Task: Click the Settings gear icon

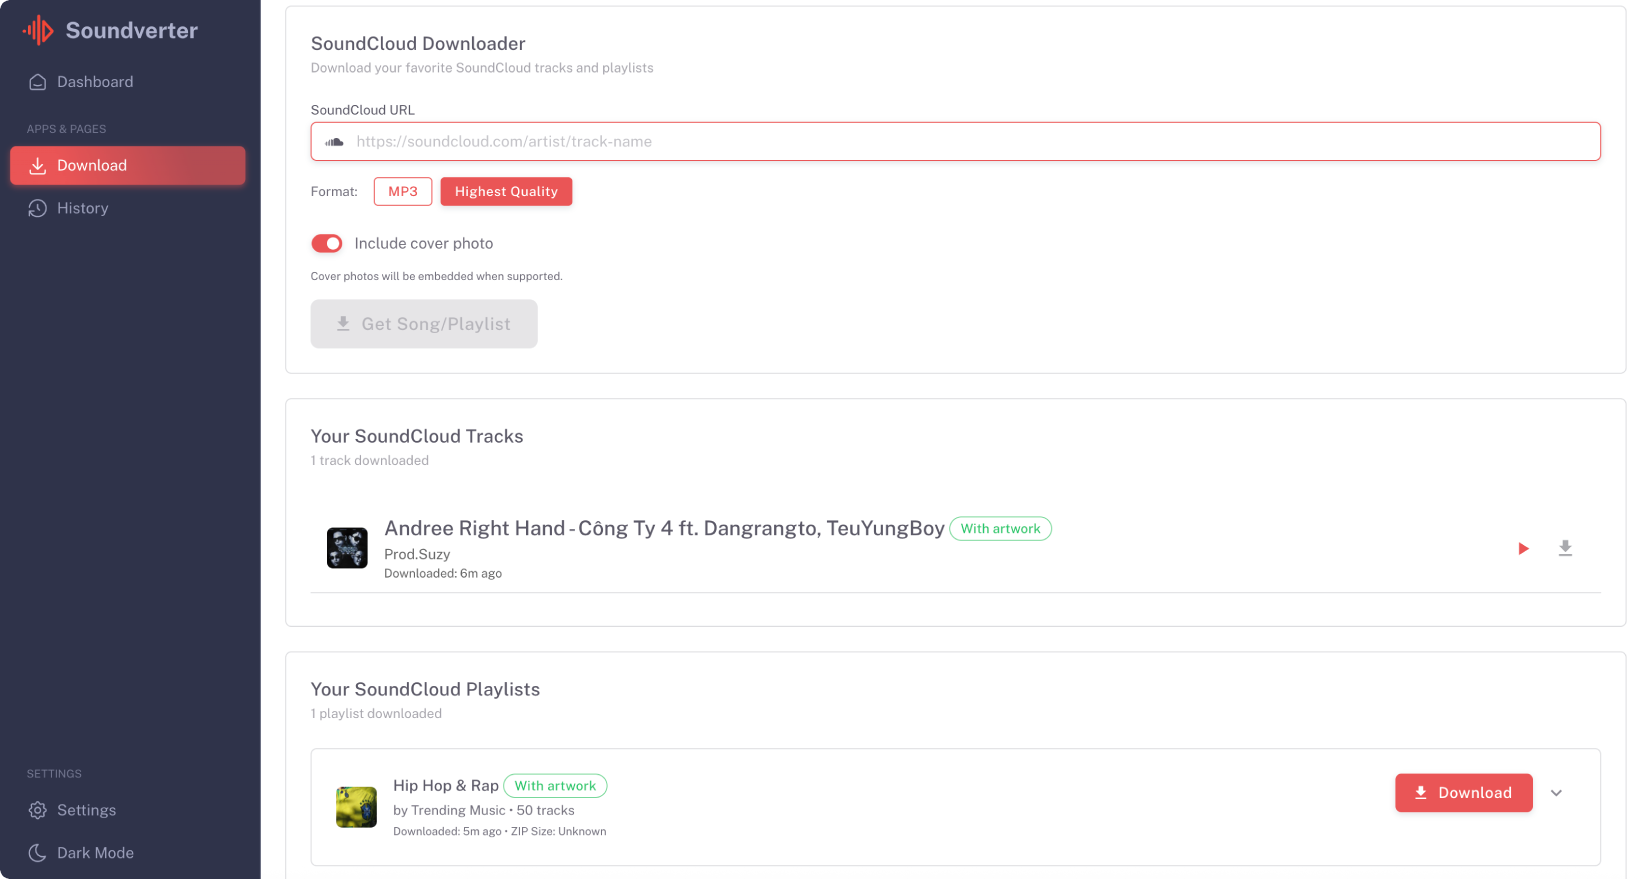Action: (x=37, y=810)
